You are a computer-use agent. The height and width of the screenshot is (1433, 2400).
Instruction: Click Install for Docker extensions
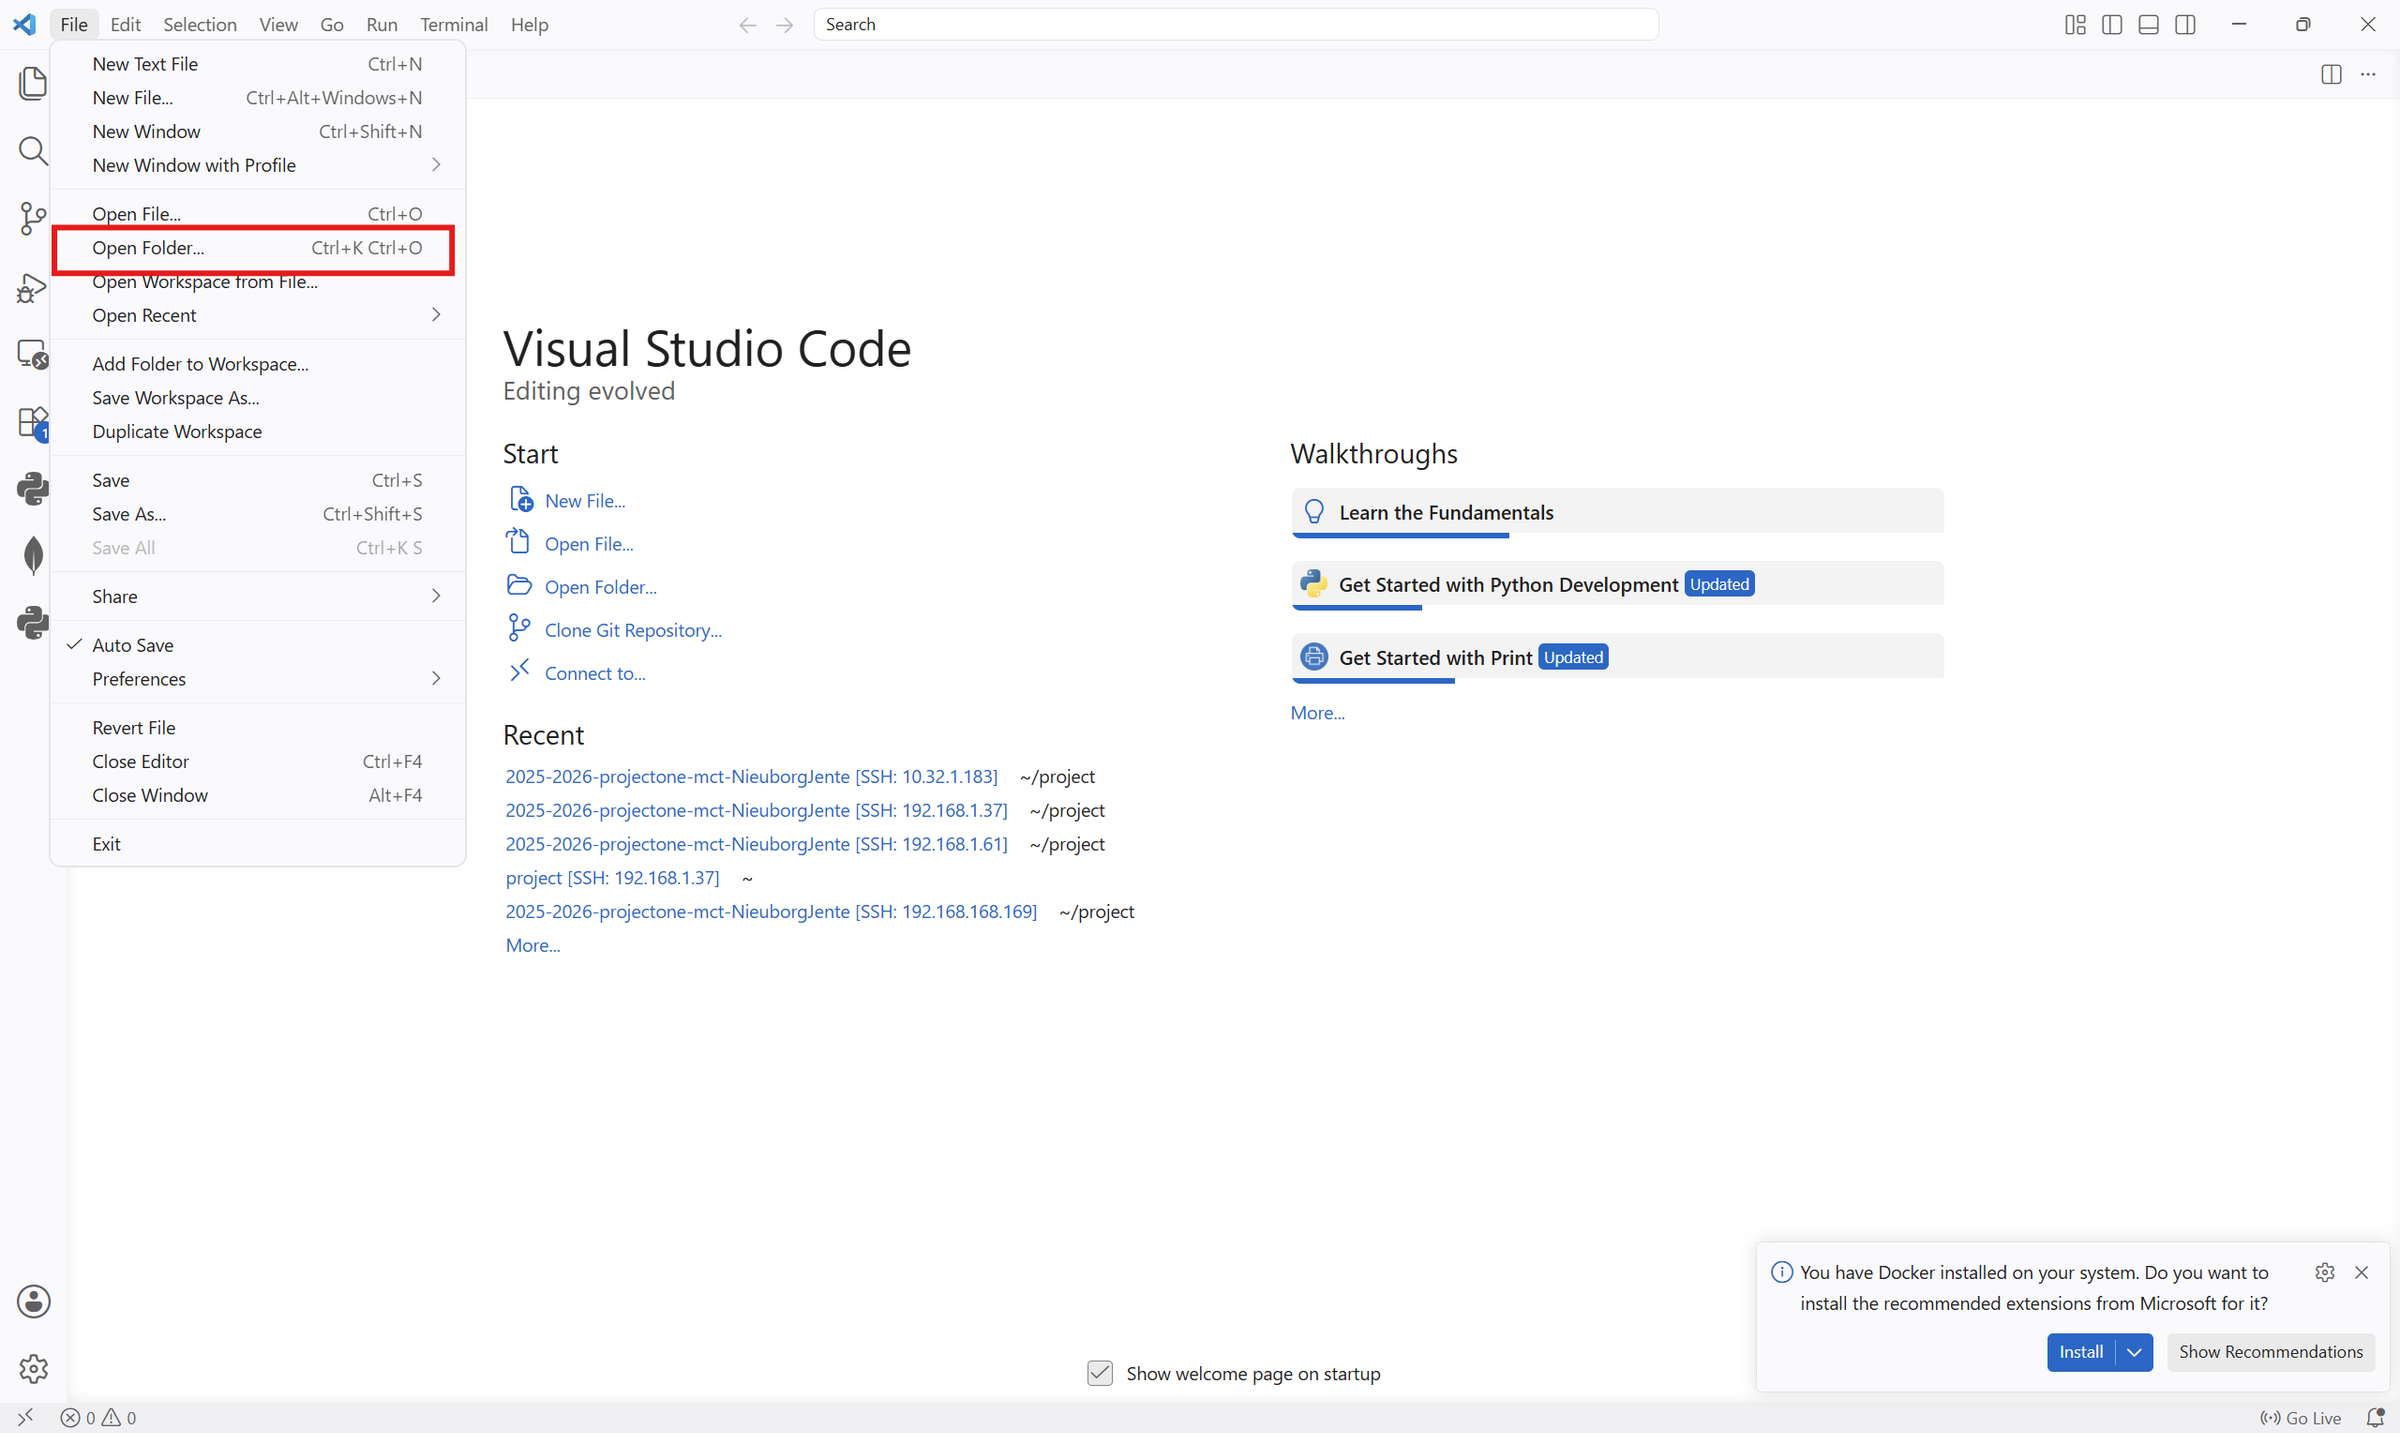pyautogui.click(x=2081, y=1352)
